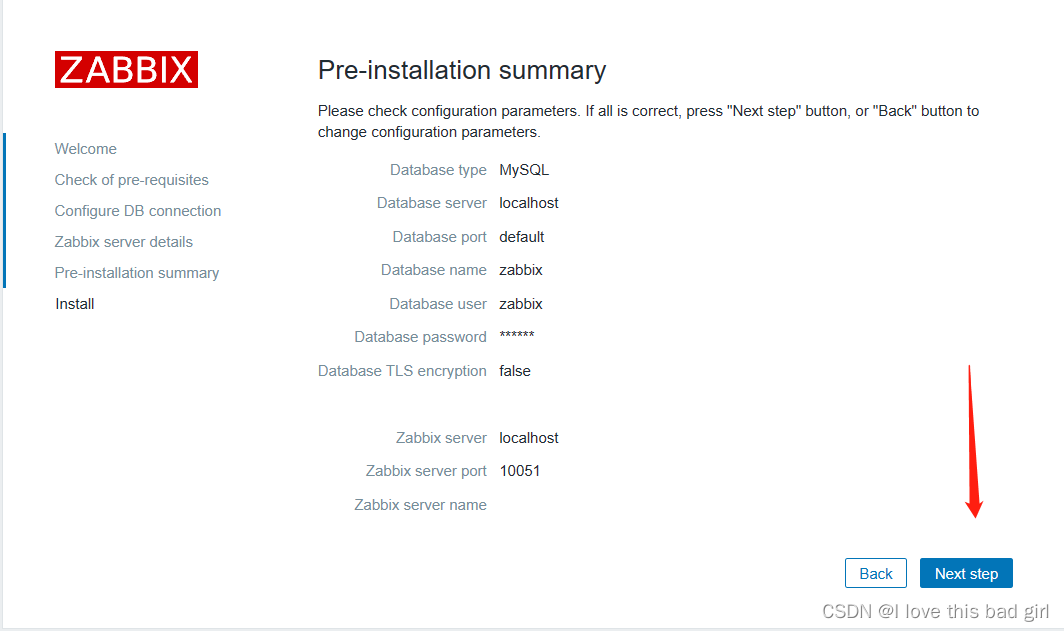
Task: Select the Pre-installation summary step
Action: coord(137,272)
